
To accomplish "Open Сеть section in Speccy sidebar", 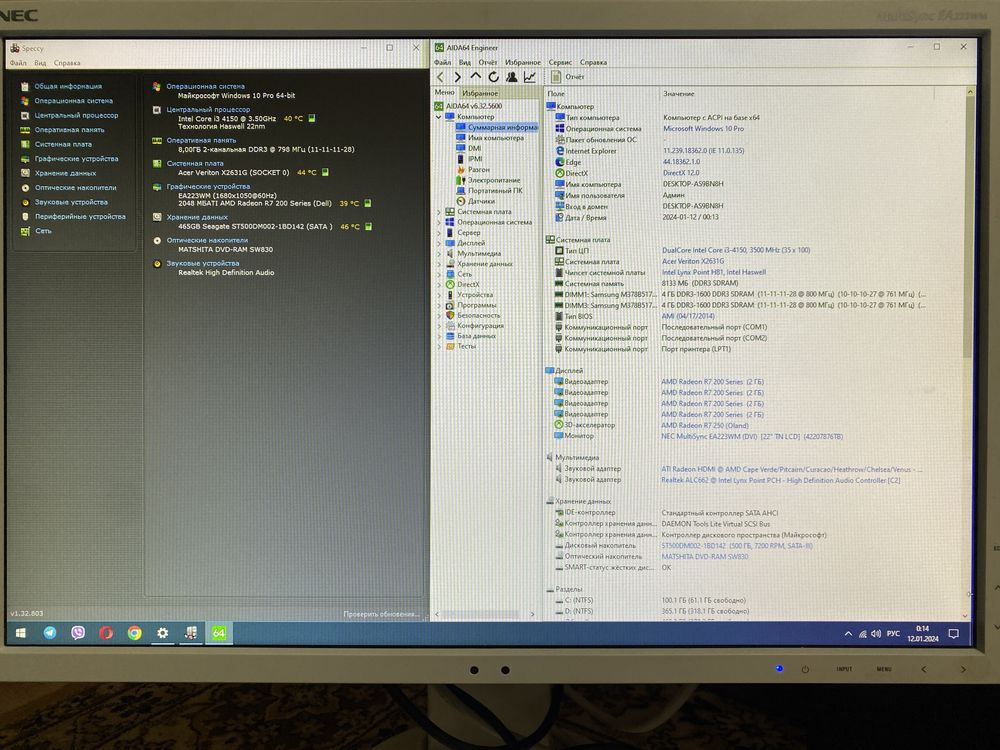I will click(x=36, y=231).
